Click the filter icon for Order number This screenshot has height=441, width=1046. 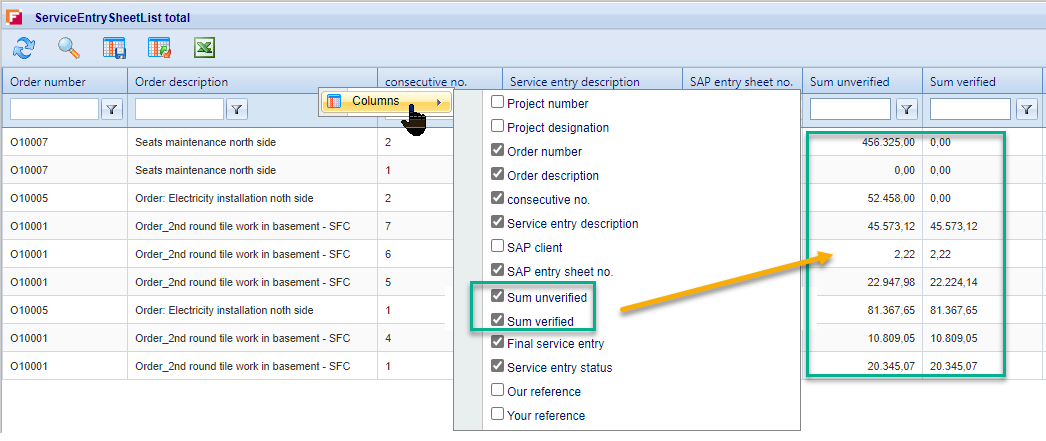click(112, 109)
